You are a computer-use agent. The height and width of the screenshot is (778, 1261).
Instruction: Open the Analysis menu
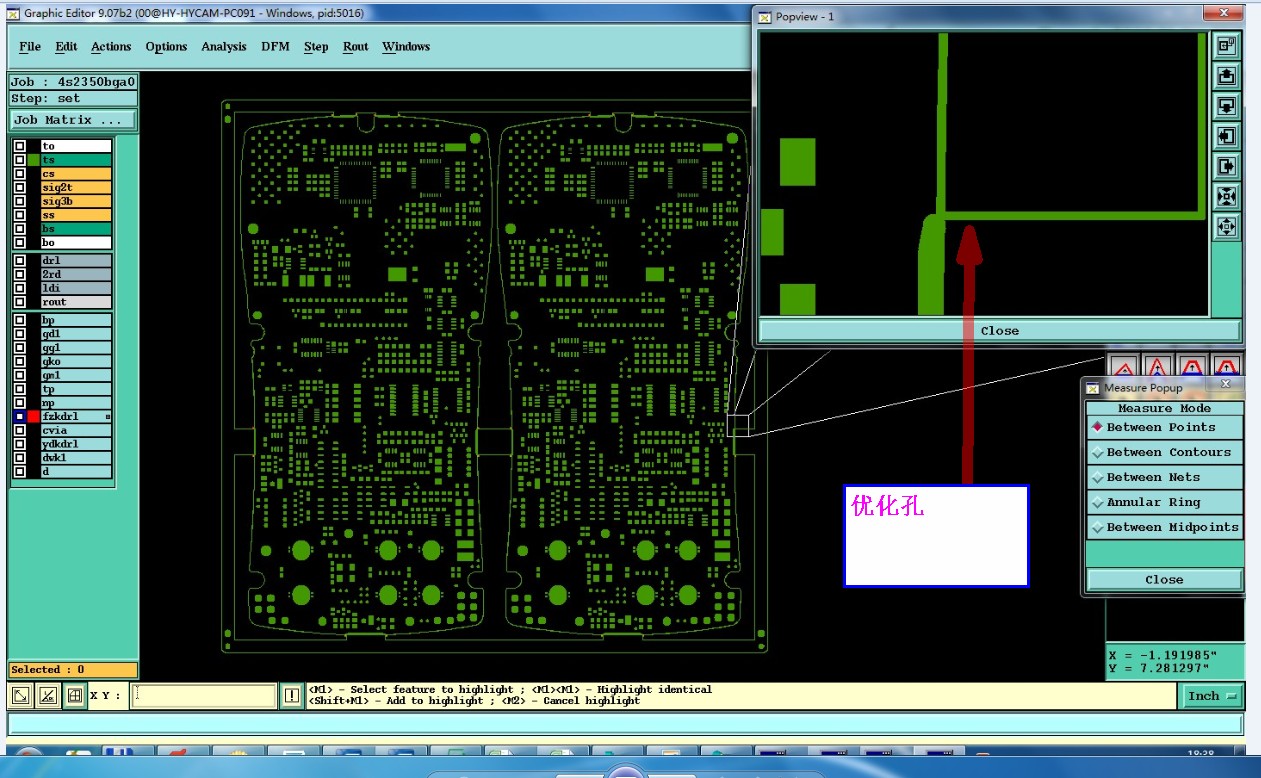tap(224, 47)
